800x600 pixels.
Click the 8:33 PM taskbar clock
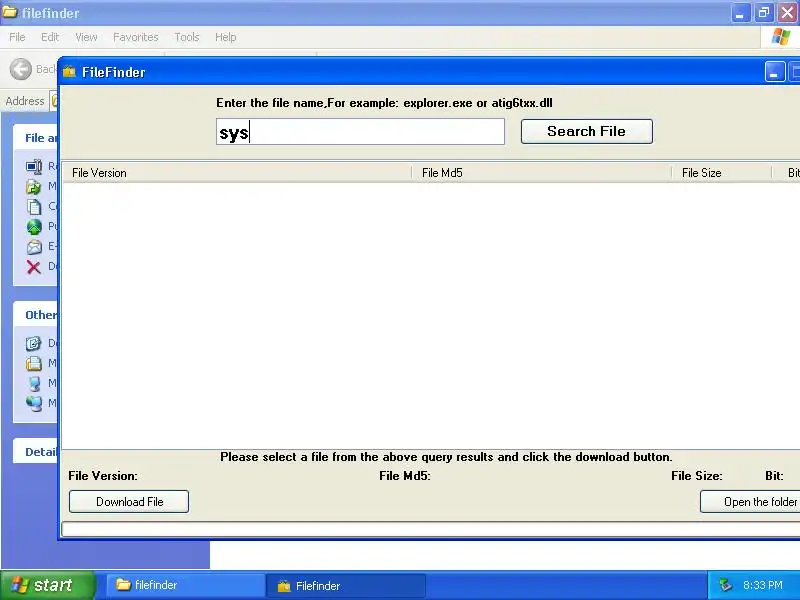763,585
